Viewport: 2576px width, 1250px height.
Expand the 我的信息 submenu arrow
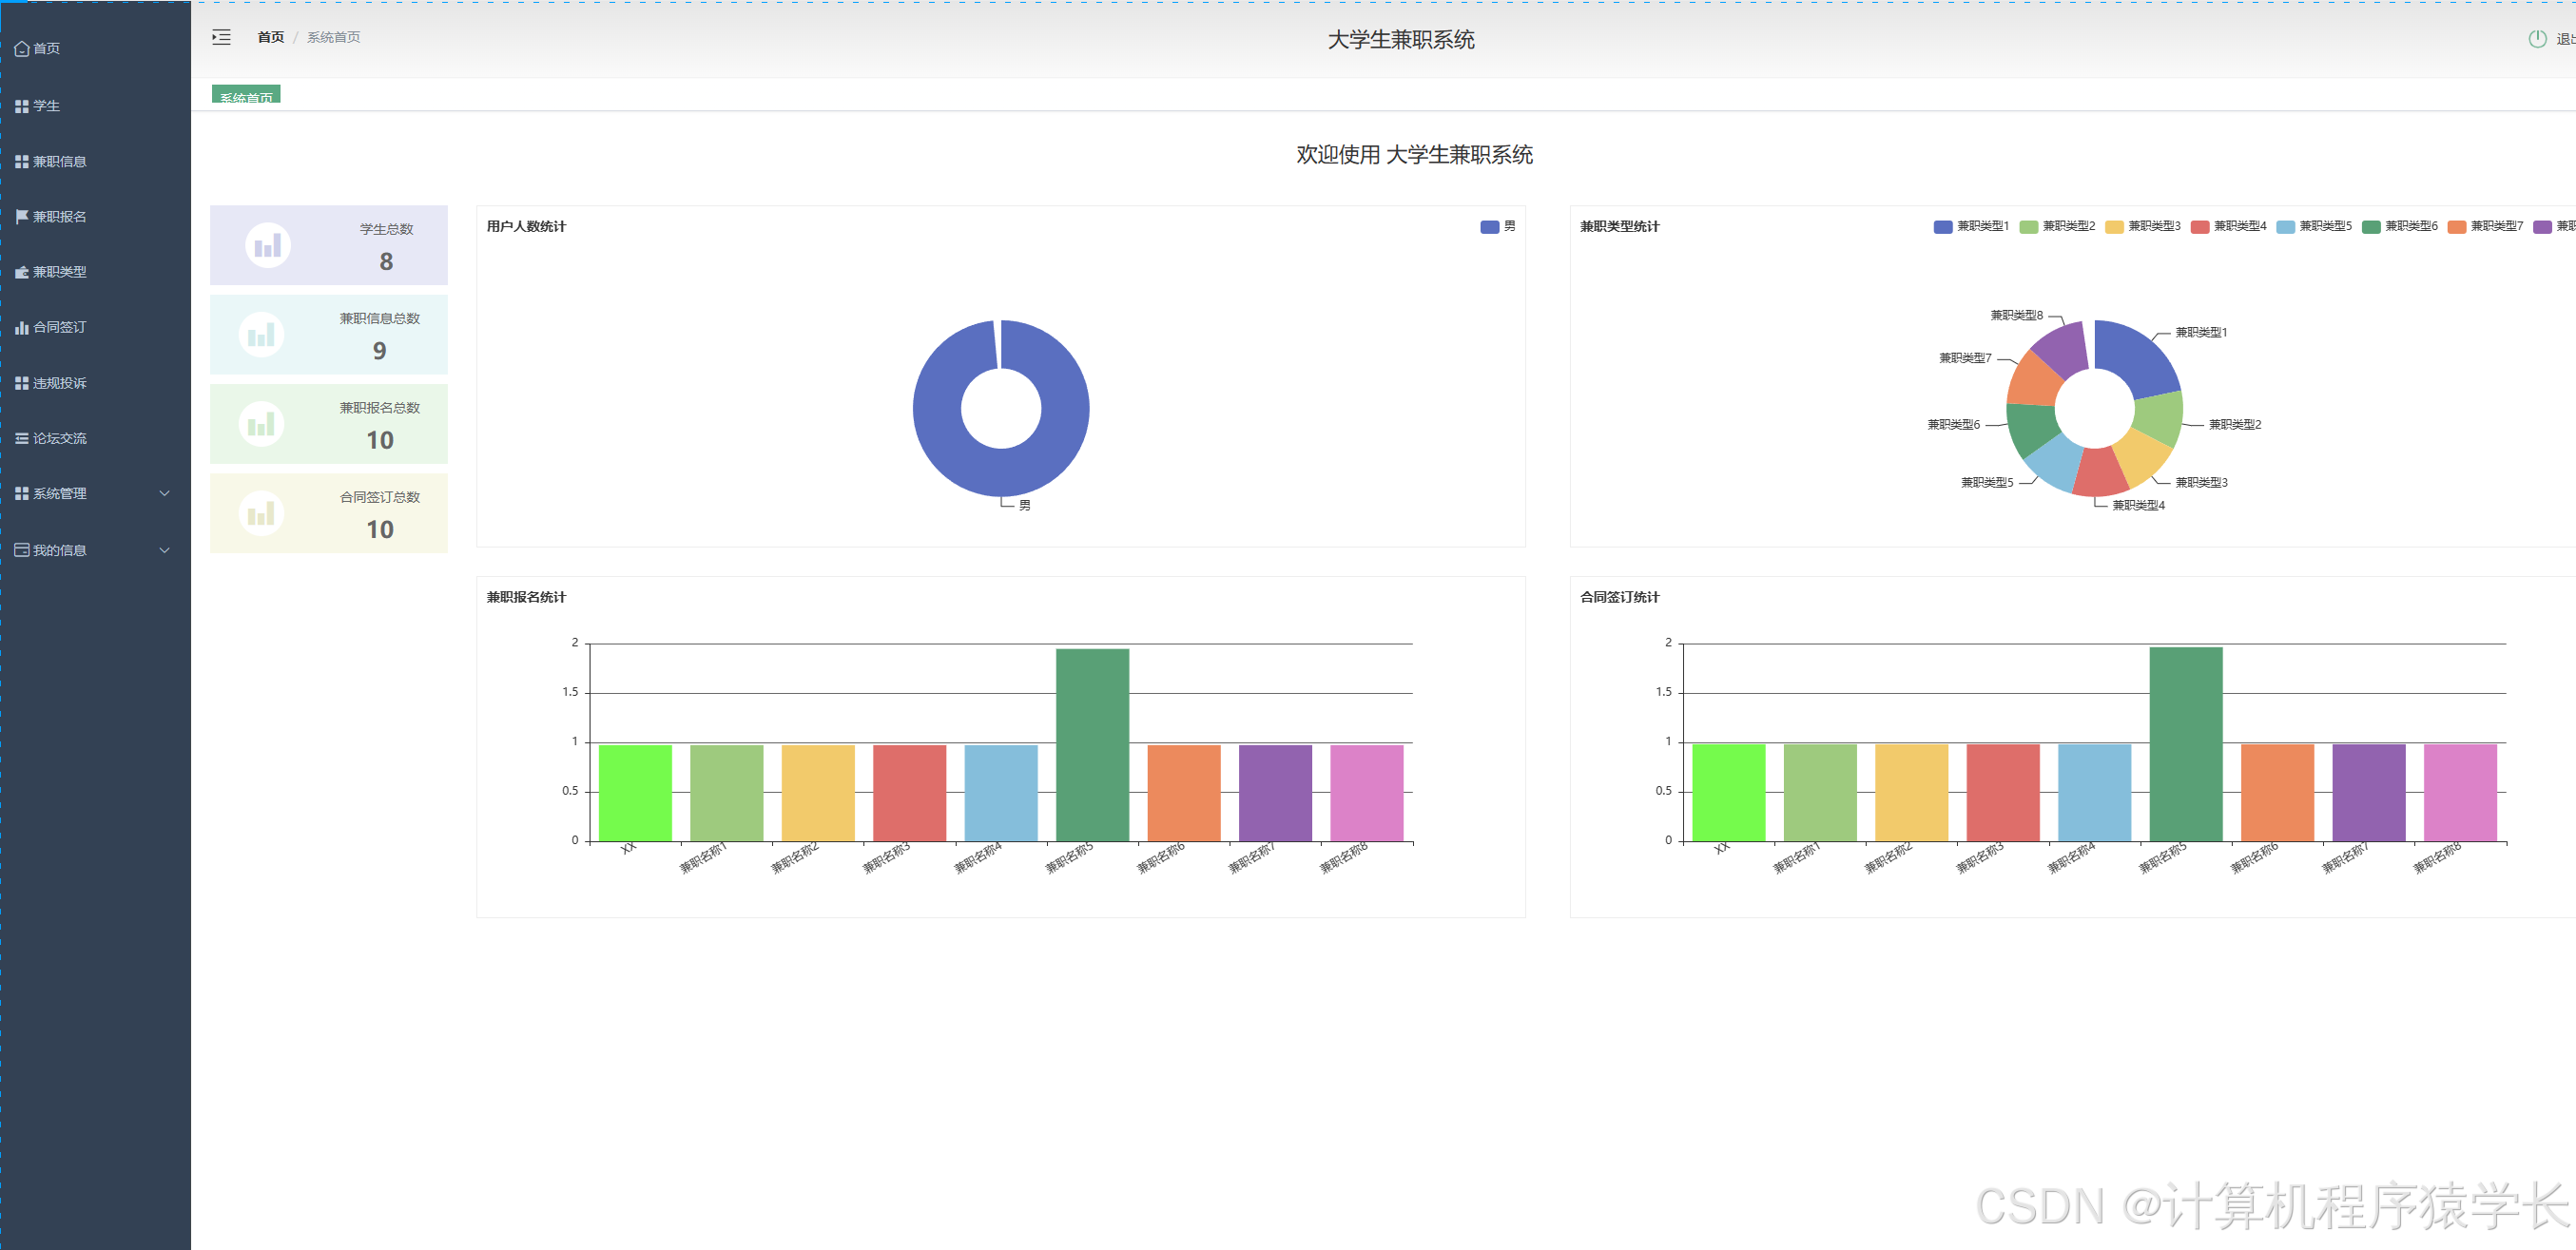tap(165, 550)
